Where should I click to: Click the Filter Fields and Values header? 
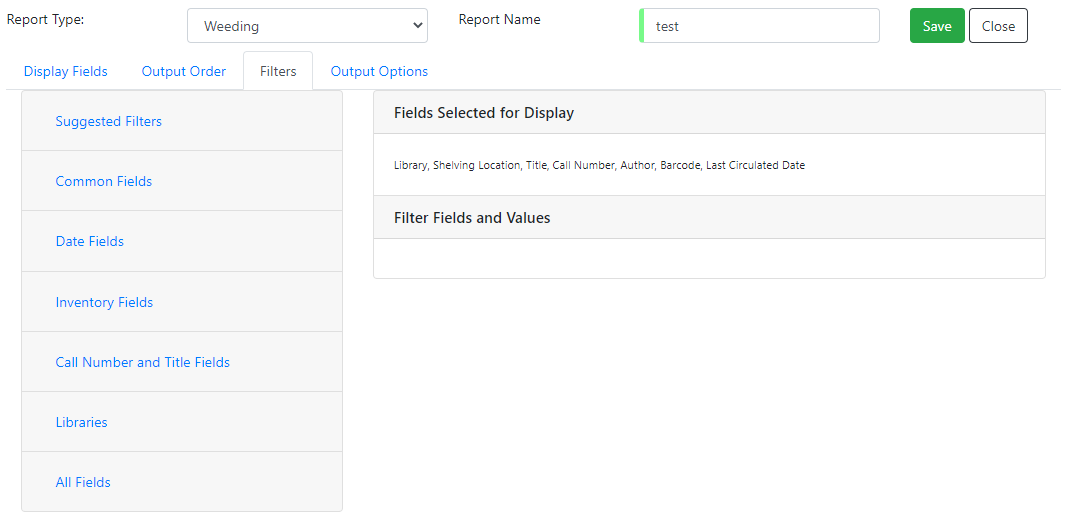pos(710,217)
